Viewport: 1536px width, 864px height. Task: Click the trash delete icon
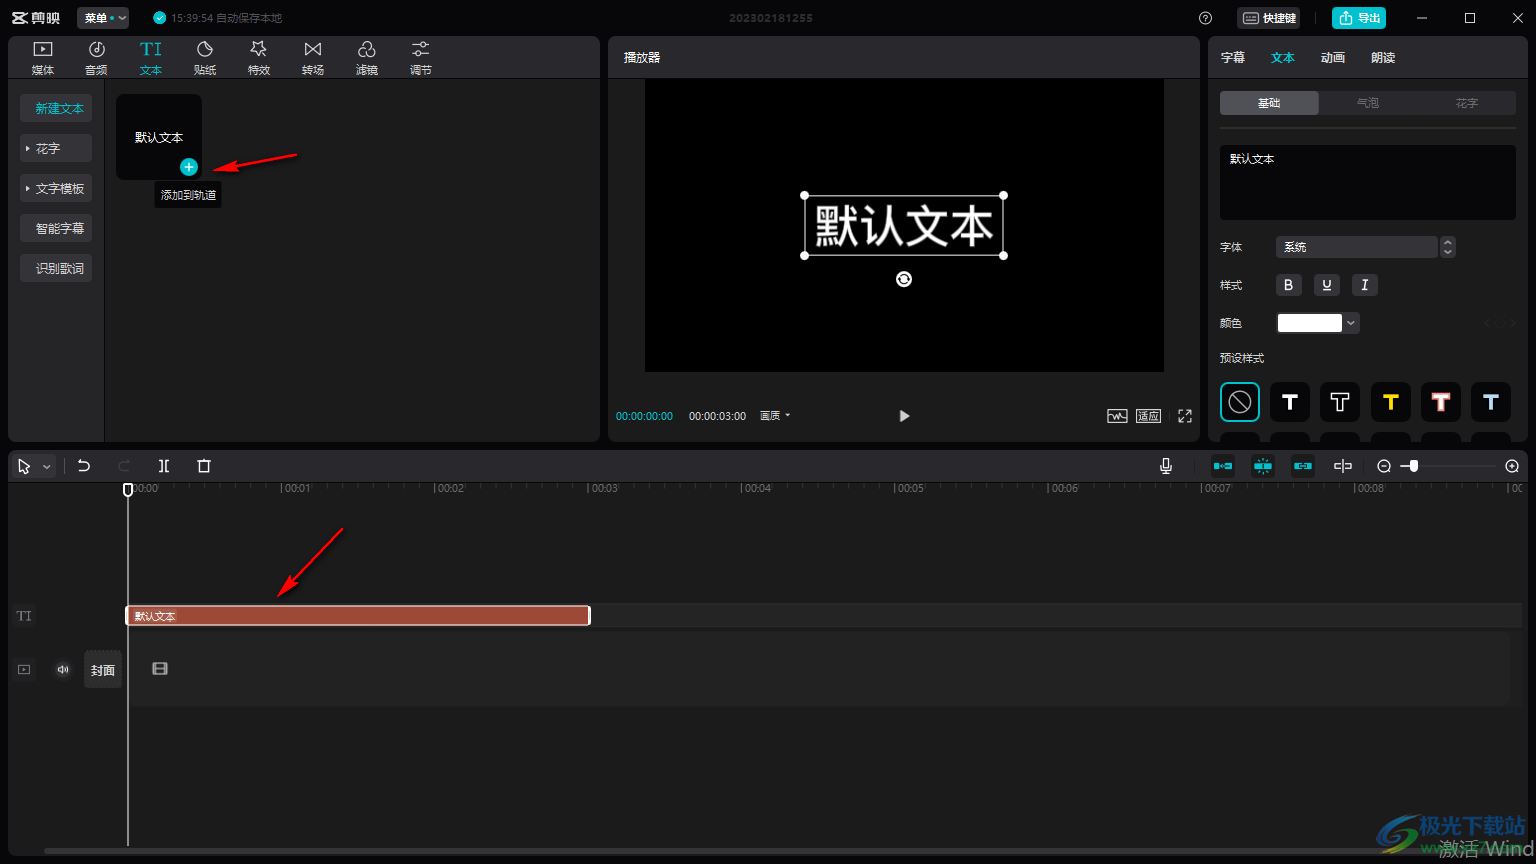coord(204,466)
